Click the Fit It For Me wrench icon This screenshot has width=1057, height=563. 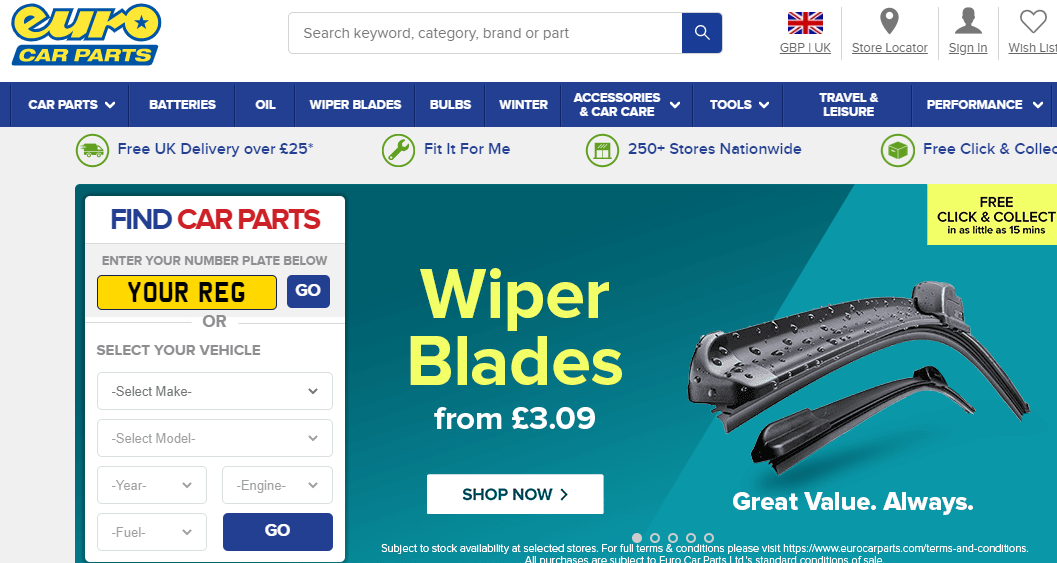[398, 150]
